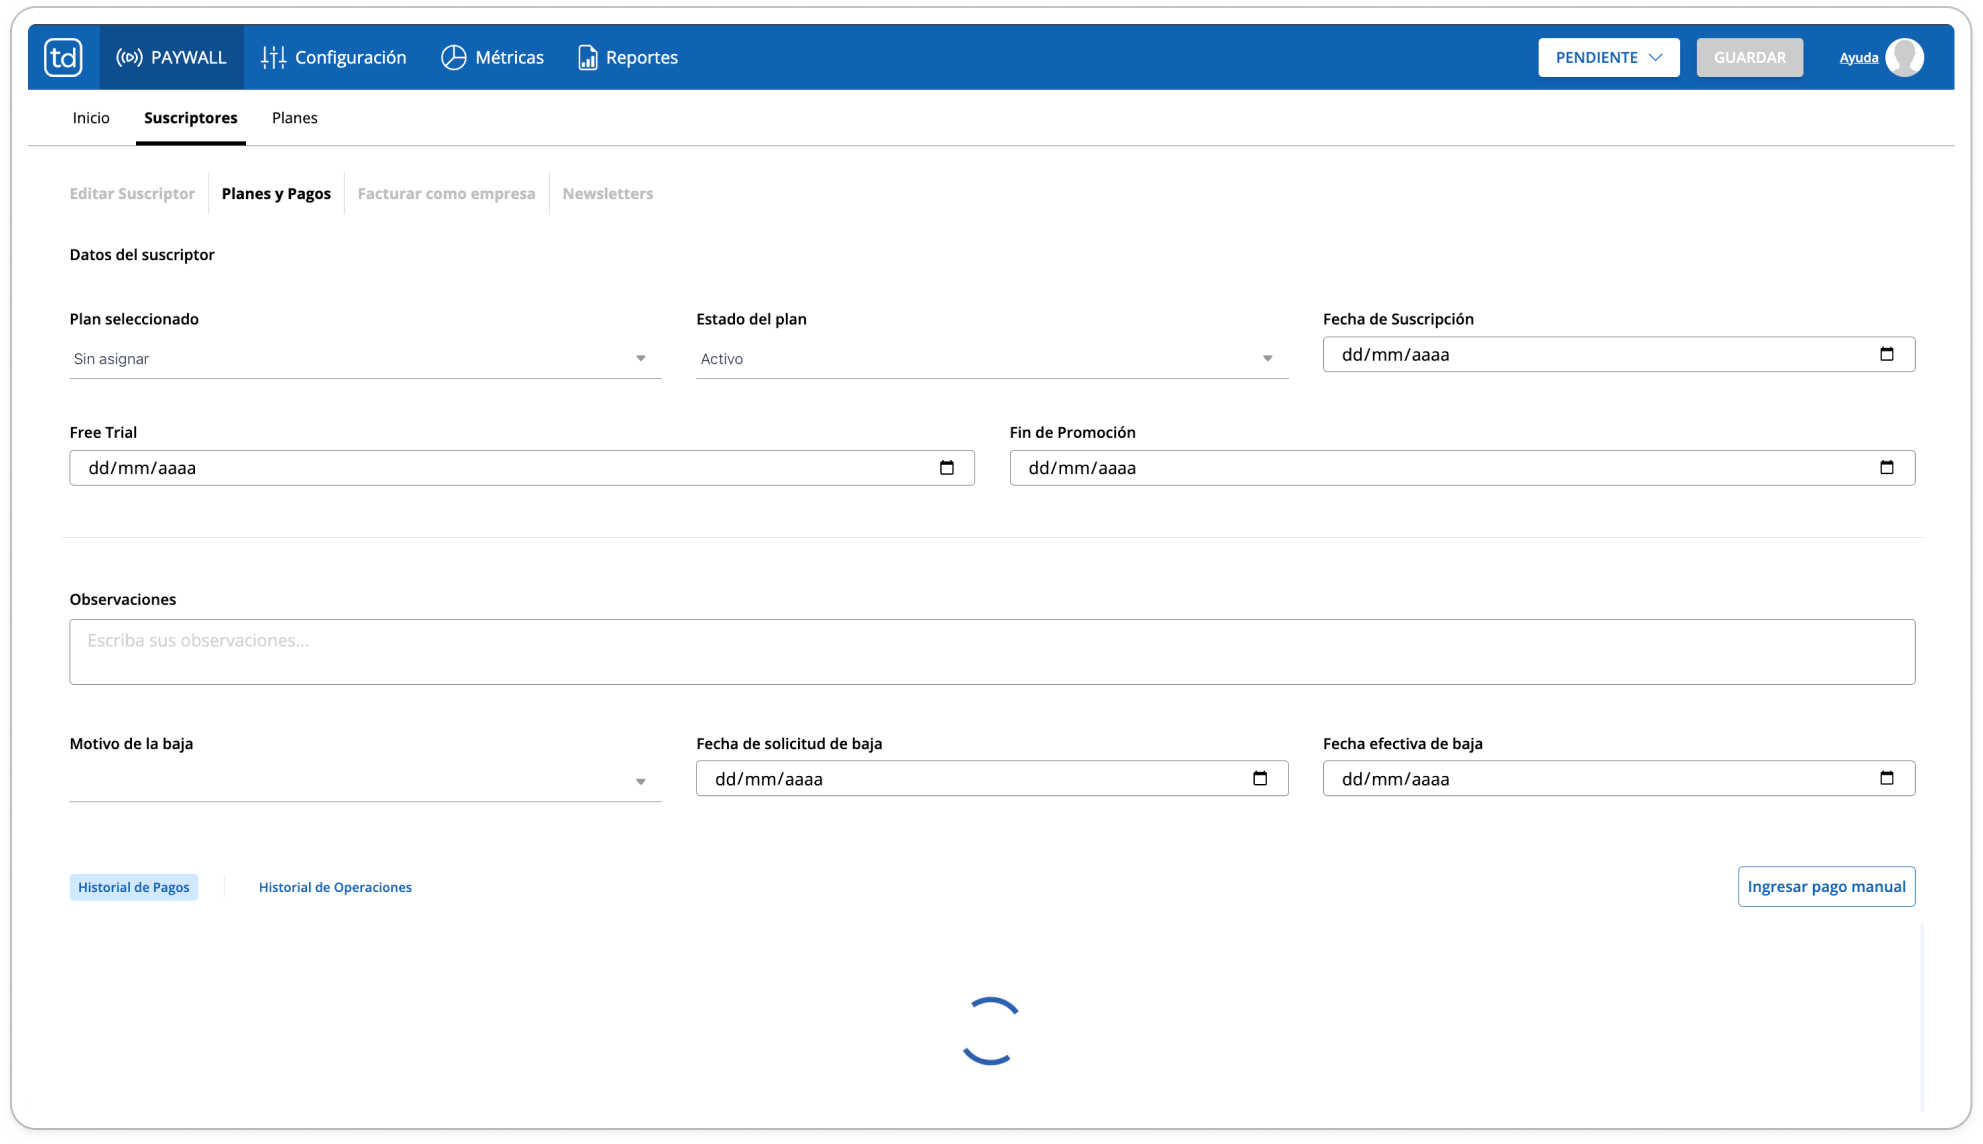Select the Historial de Pagos tab

point(134,888)
